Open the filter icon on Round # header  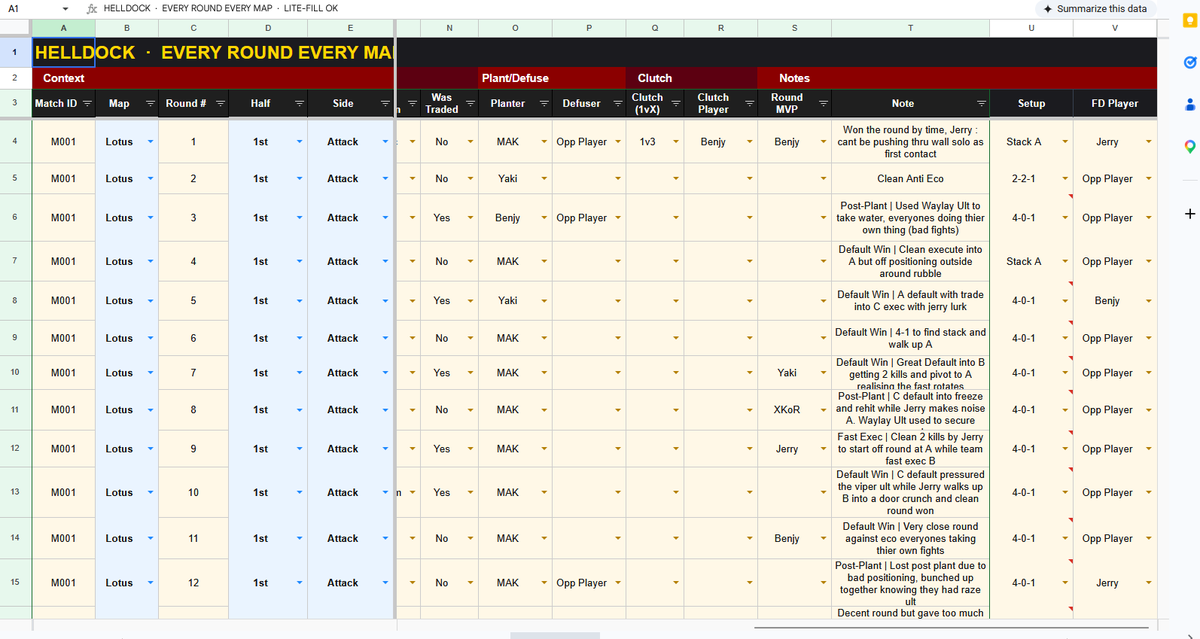(220, 103)
